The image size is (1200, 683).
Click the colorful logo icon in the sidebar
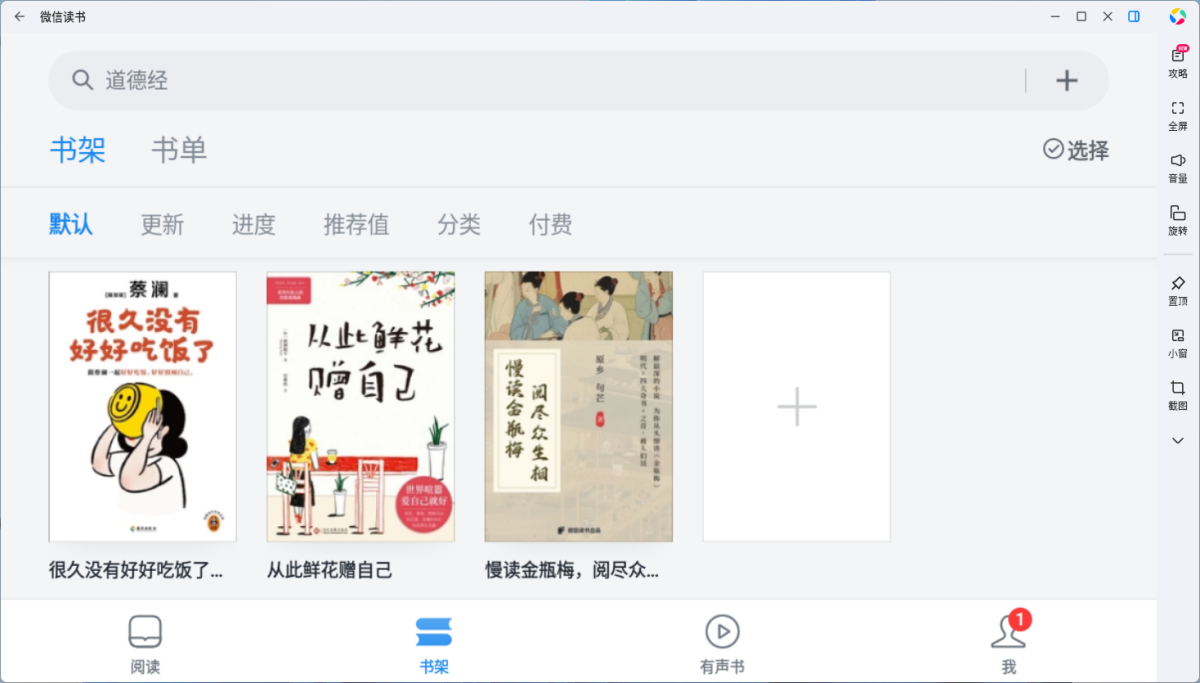(x=1177, y=16)
